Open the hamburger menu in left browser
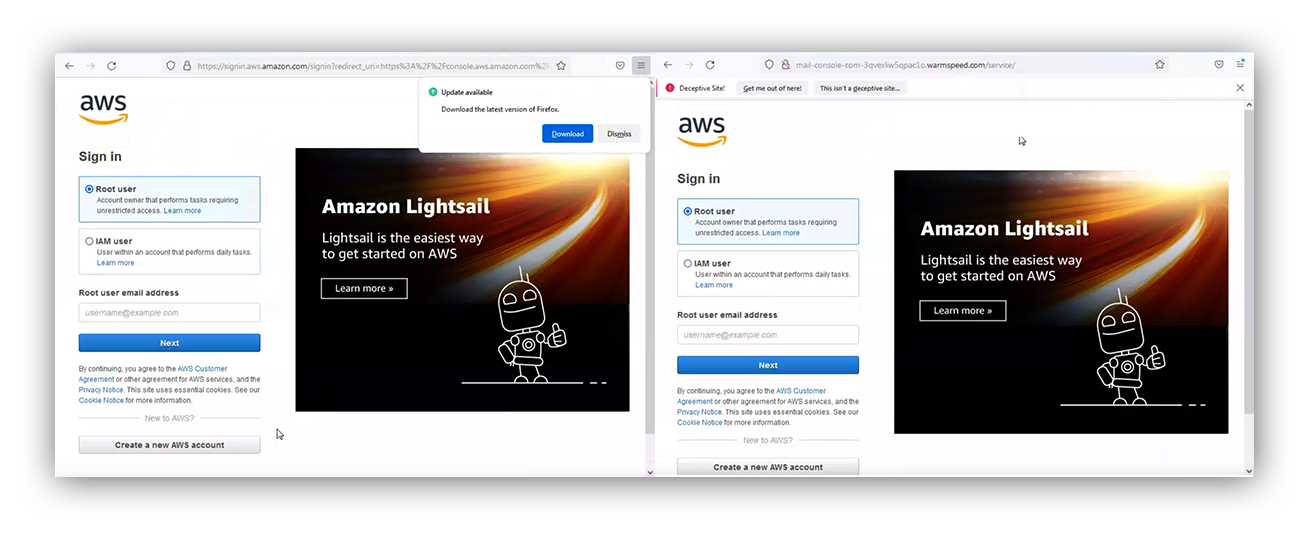Screen dimensions: 1308x536 click(x=641, y=66)
